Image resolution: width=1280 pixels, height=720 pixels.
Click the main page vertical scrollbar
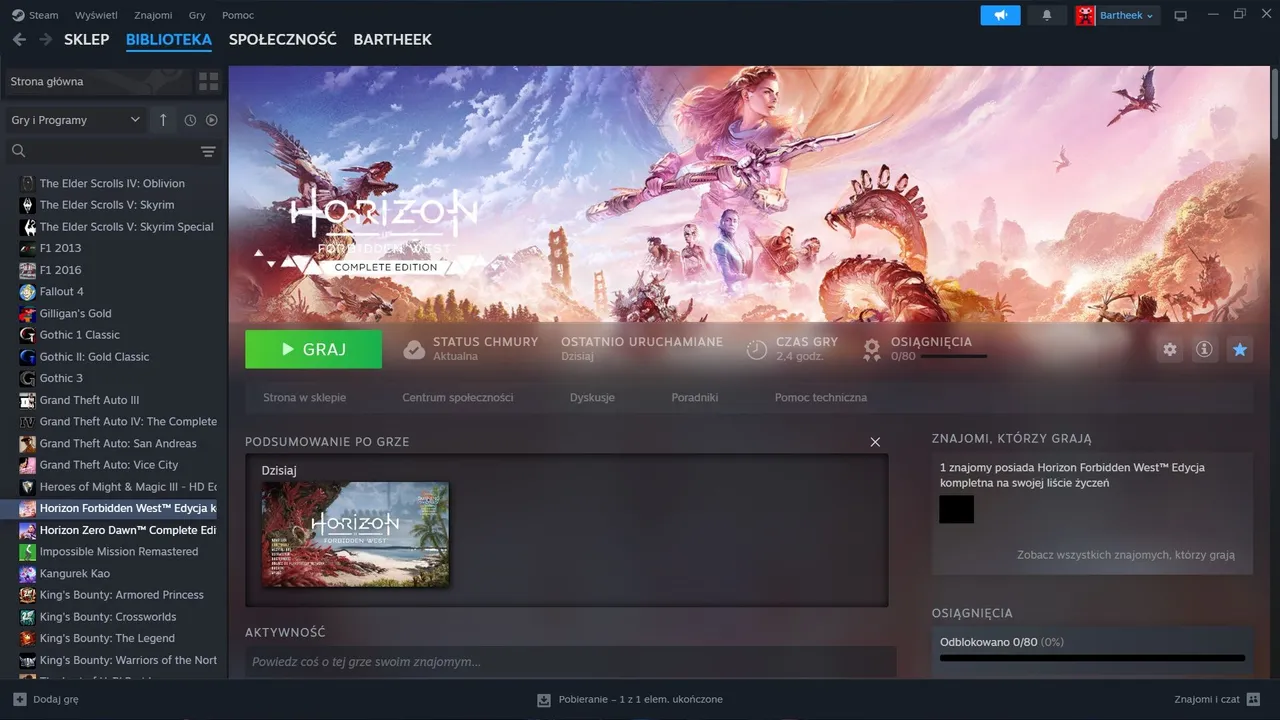click(x=1274, y=102)
